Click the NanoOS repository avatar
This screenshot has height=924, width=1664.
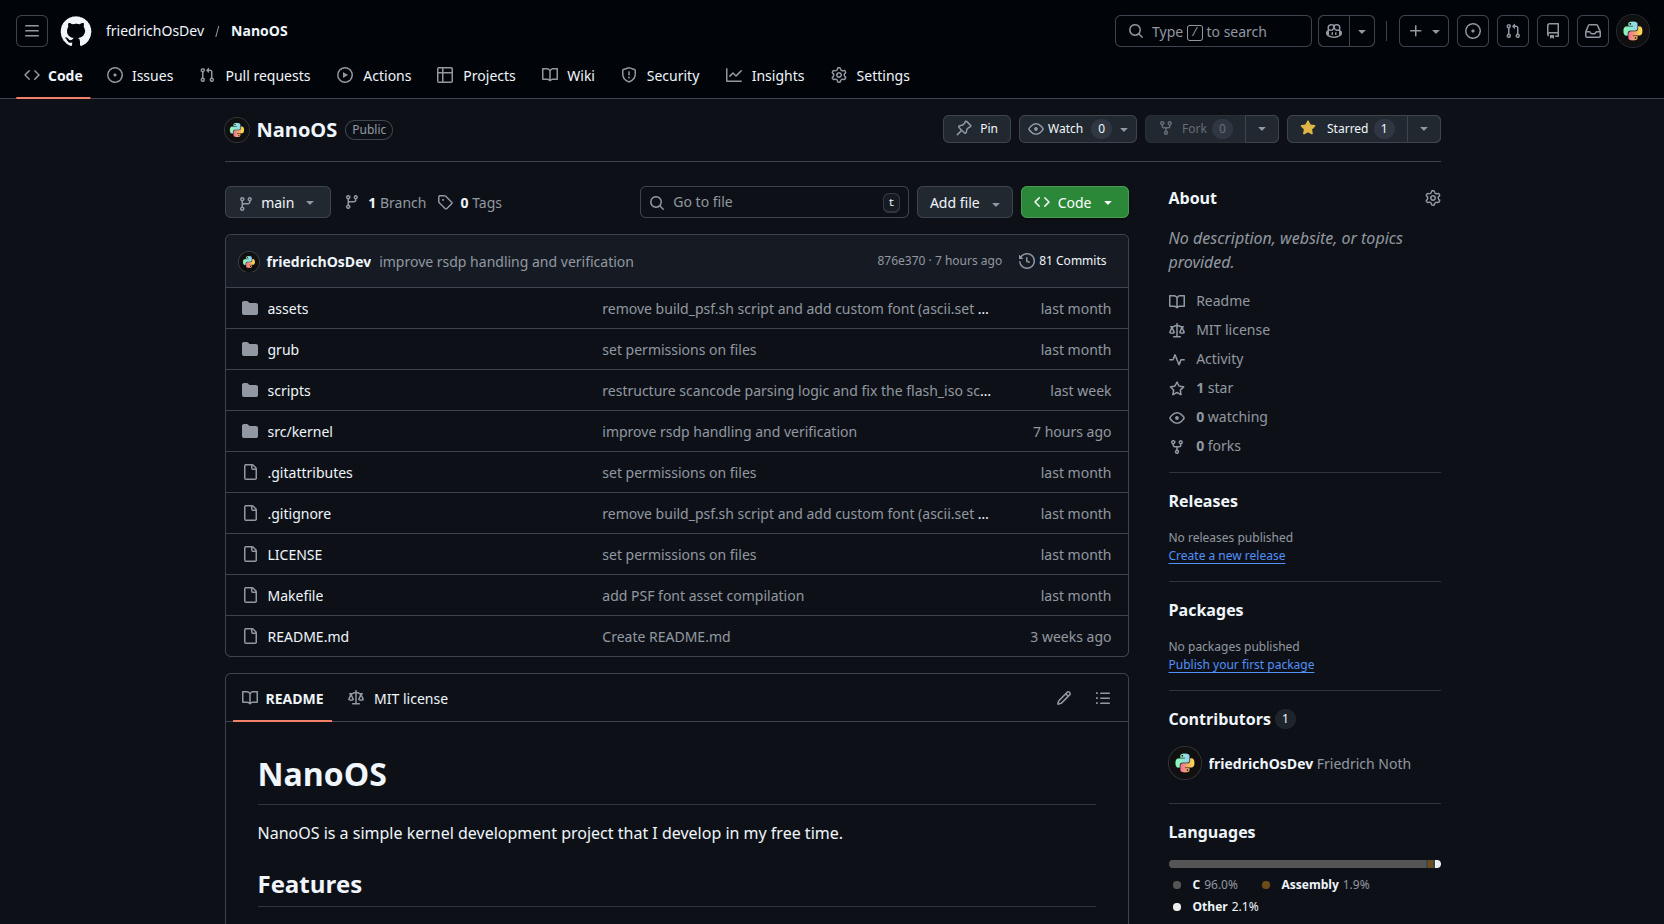click(237, 129)
